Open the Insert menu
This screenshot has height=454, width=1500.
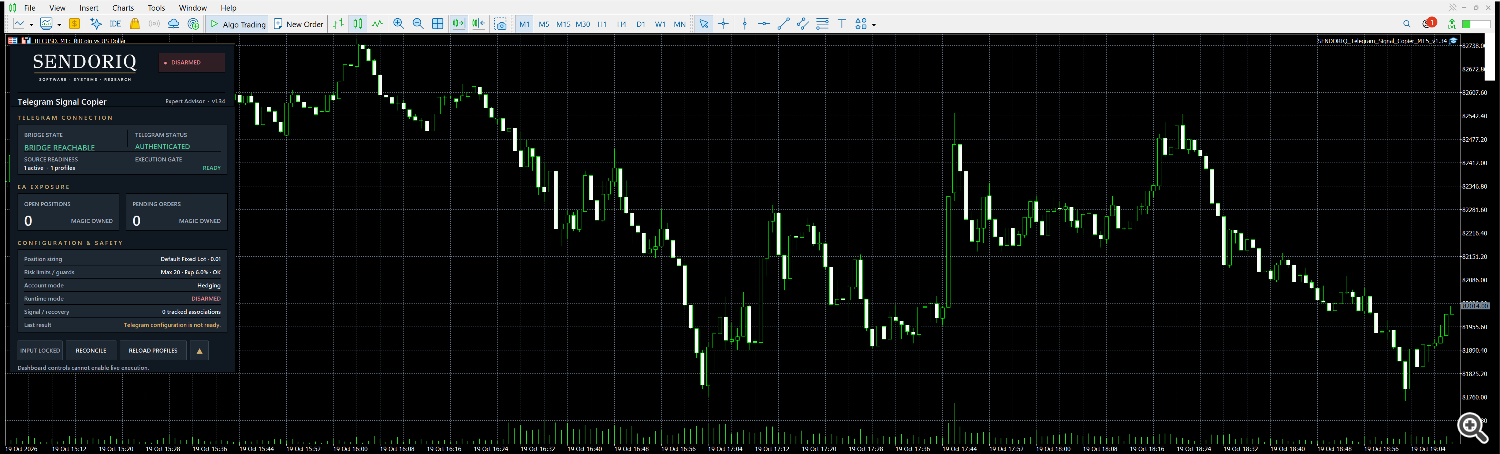click(89, 7)
